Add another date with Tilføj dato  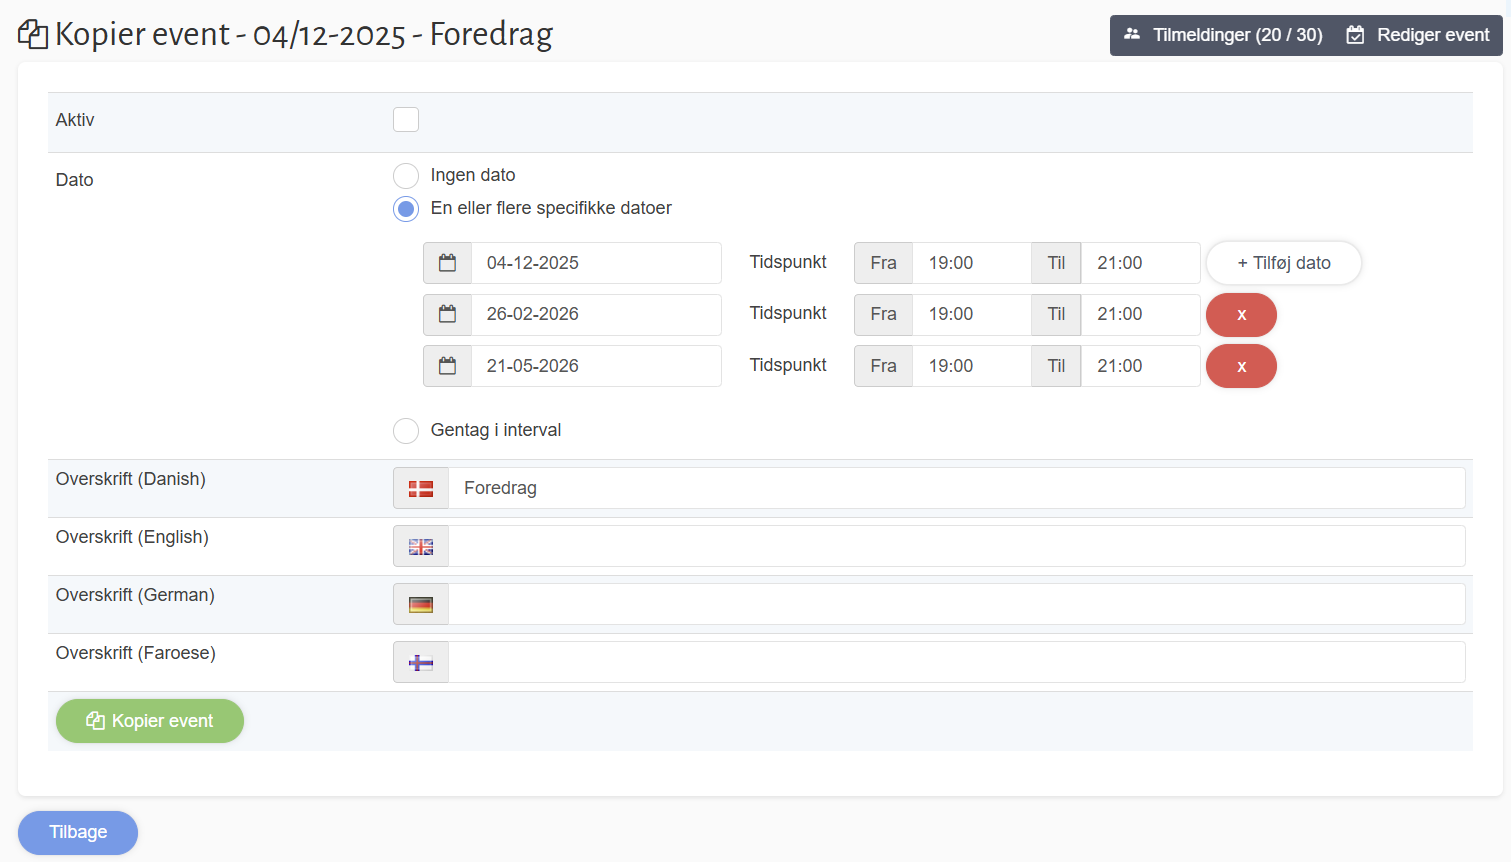tap(1283, 263)
